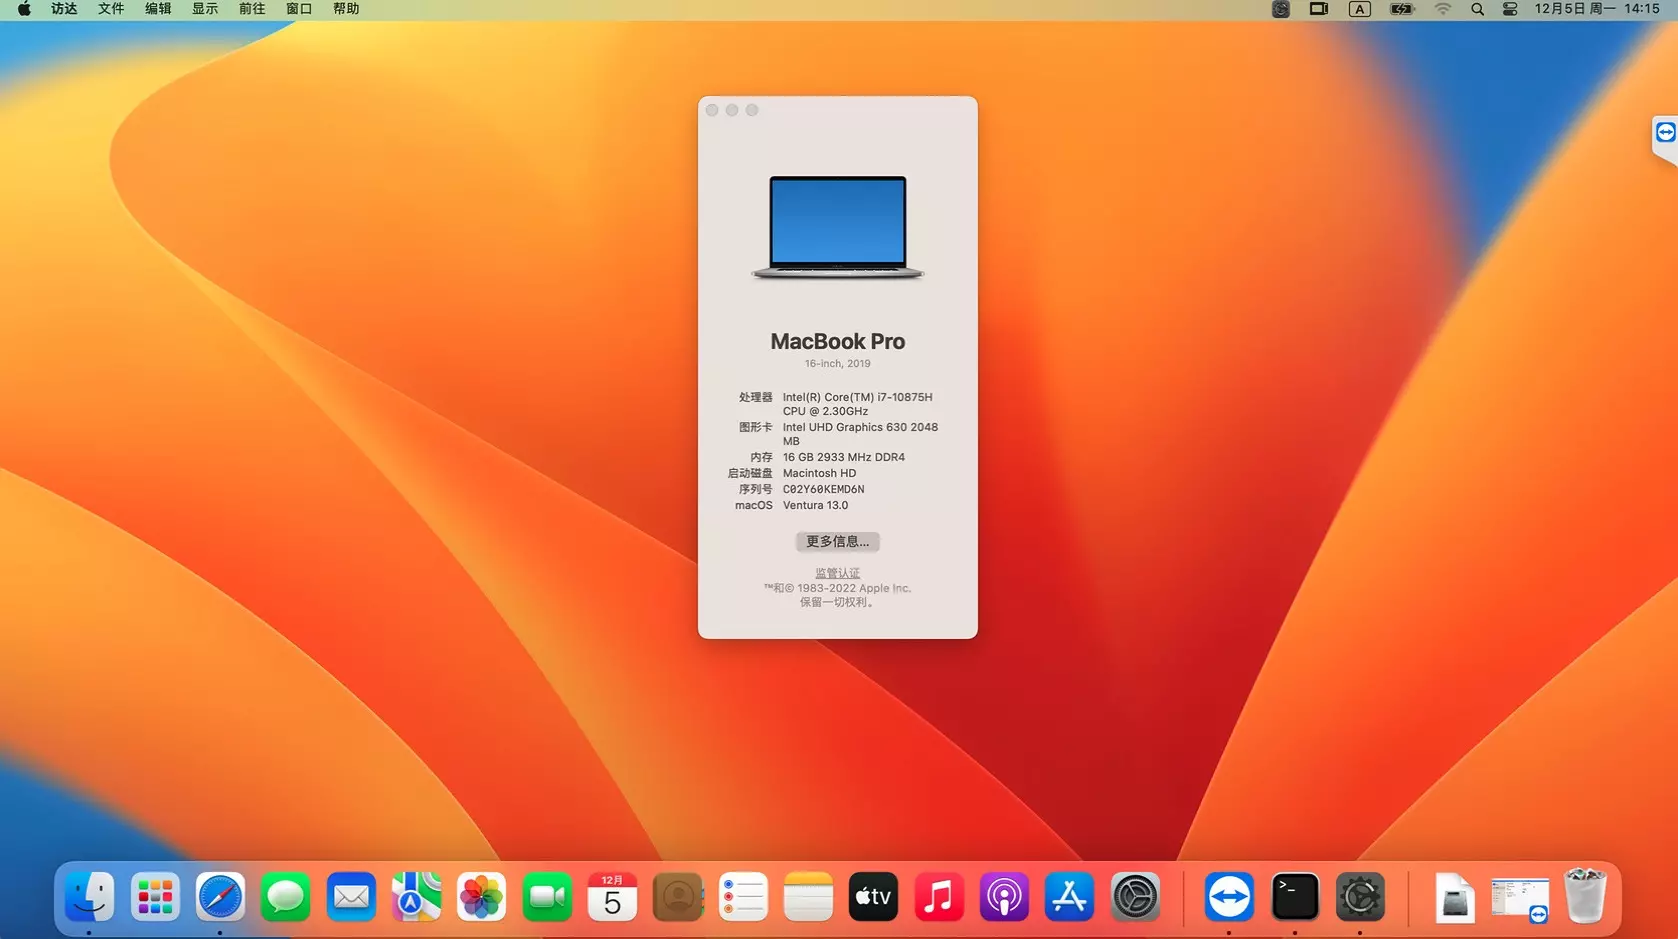
Task: Show Wi-Fi status menu
Action: (x=1442, y=9)
